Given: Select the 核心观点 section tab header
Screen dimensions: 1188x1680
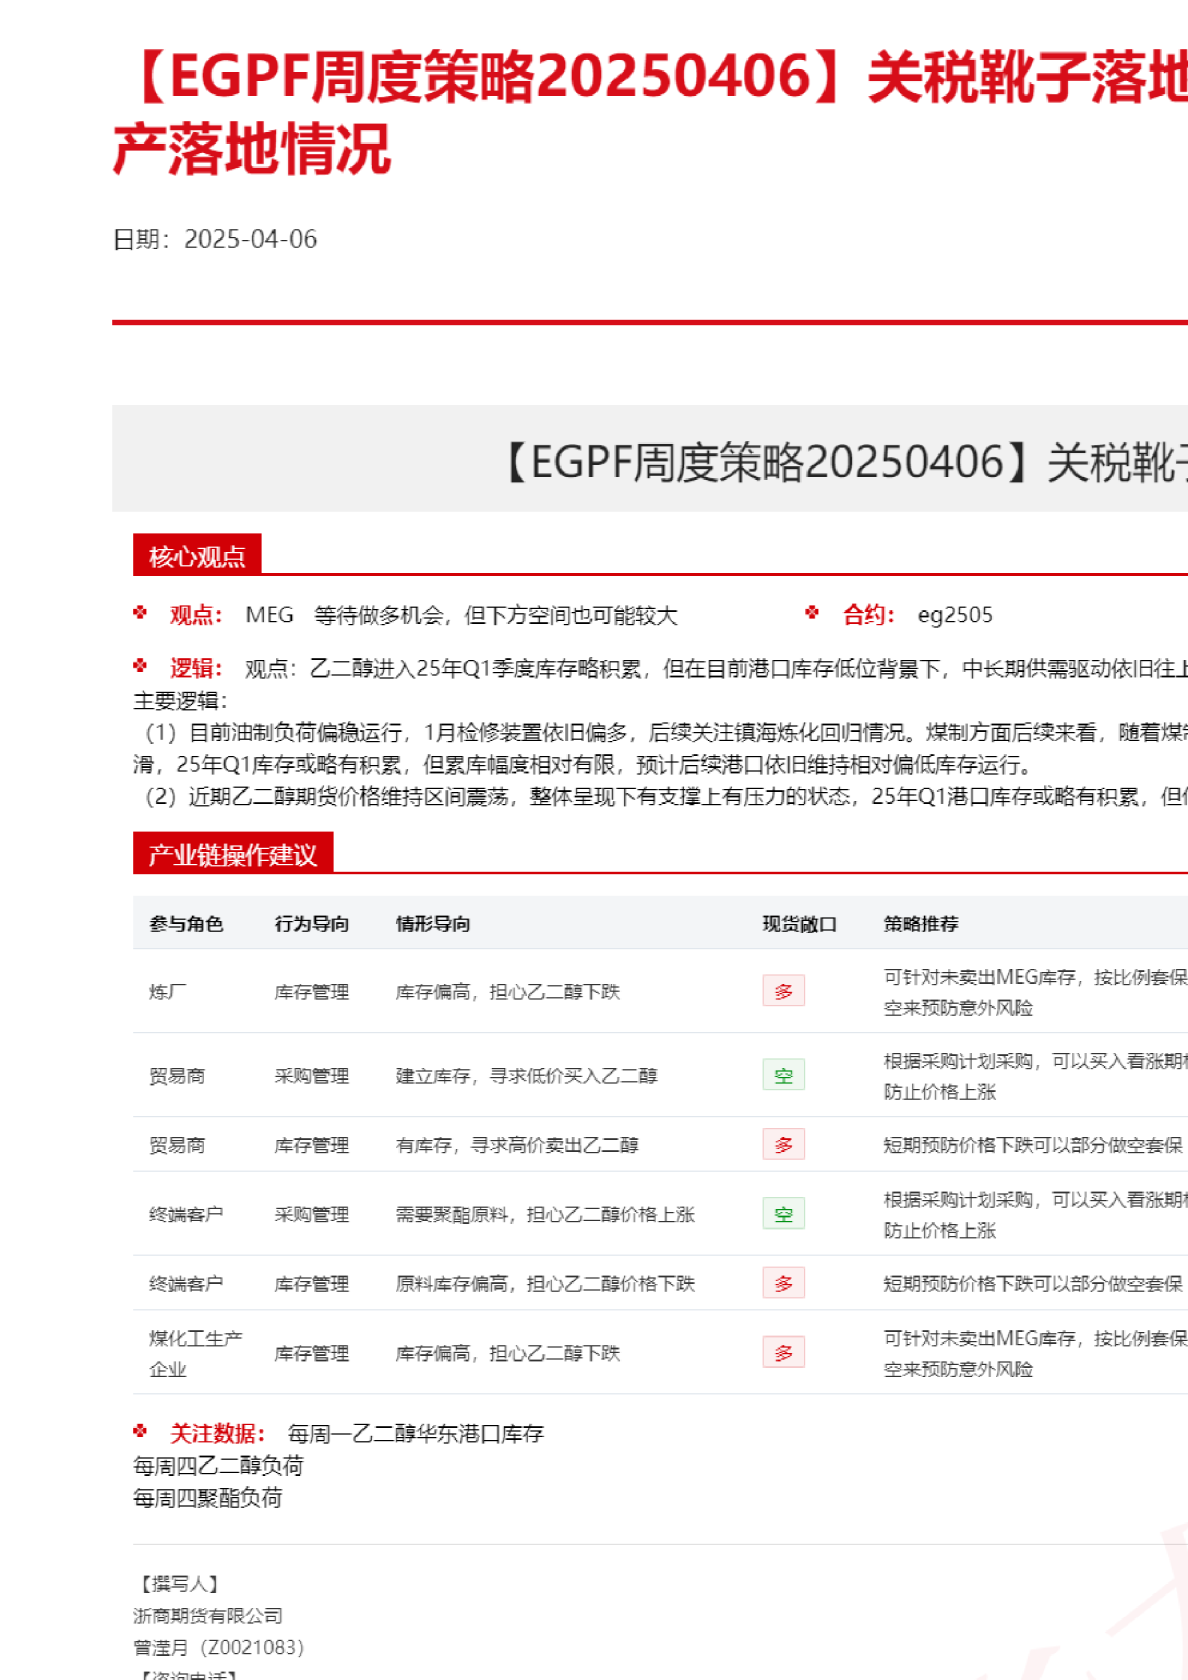Looking at the screenshot, I should point(197,556).
